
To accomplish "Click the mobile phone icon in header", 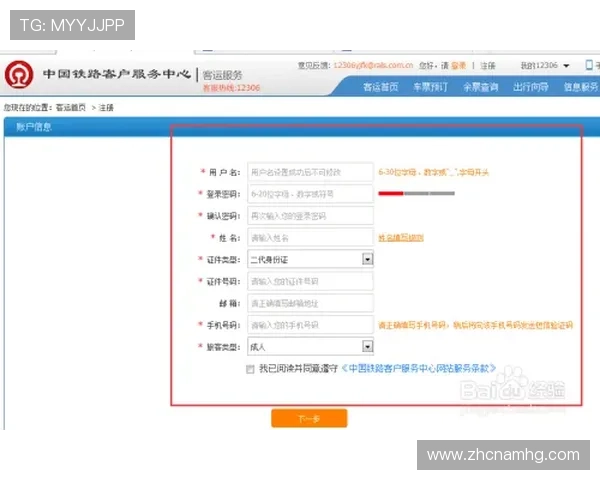I will click(589, 65).
